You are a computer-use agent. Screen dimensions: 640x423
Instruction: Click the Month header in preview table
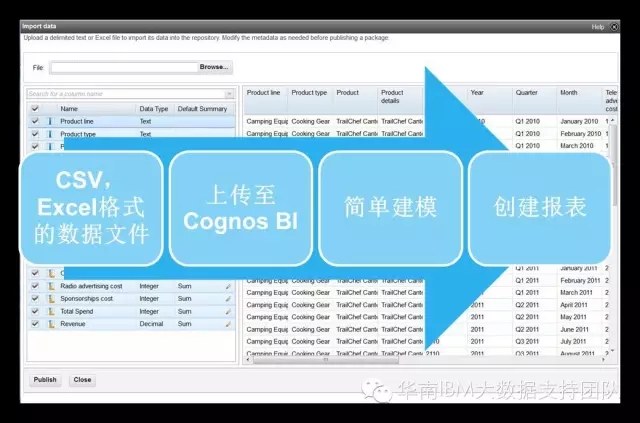tap(569, 93)
